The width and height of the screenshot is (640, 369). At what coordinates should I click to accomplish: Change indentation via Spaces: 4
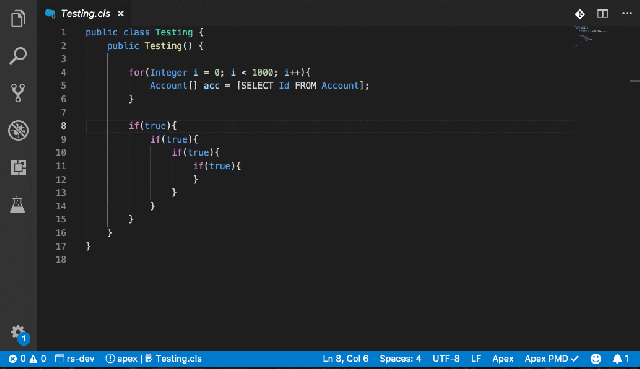pyautogui.click(x=400, y=359)
